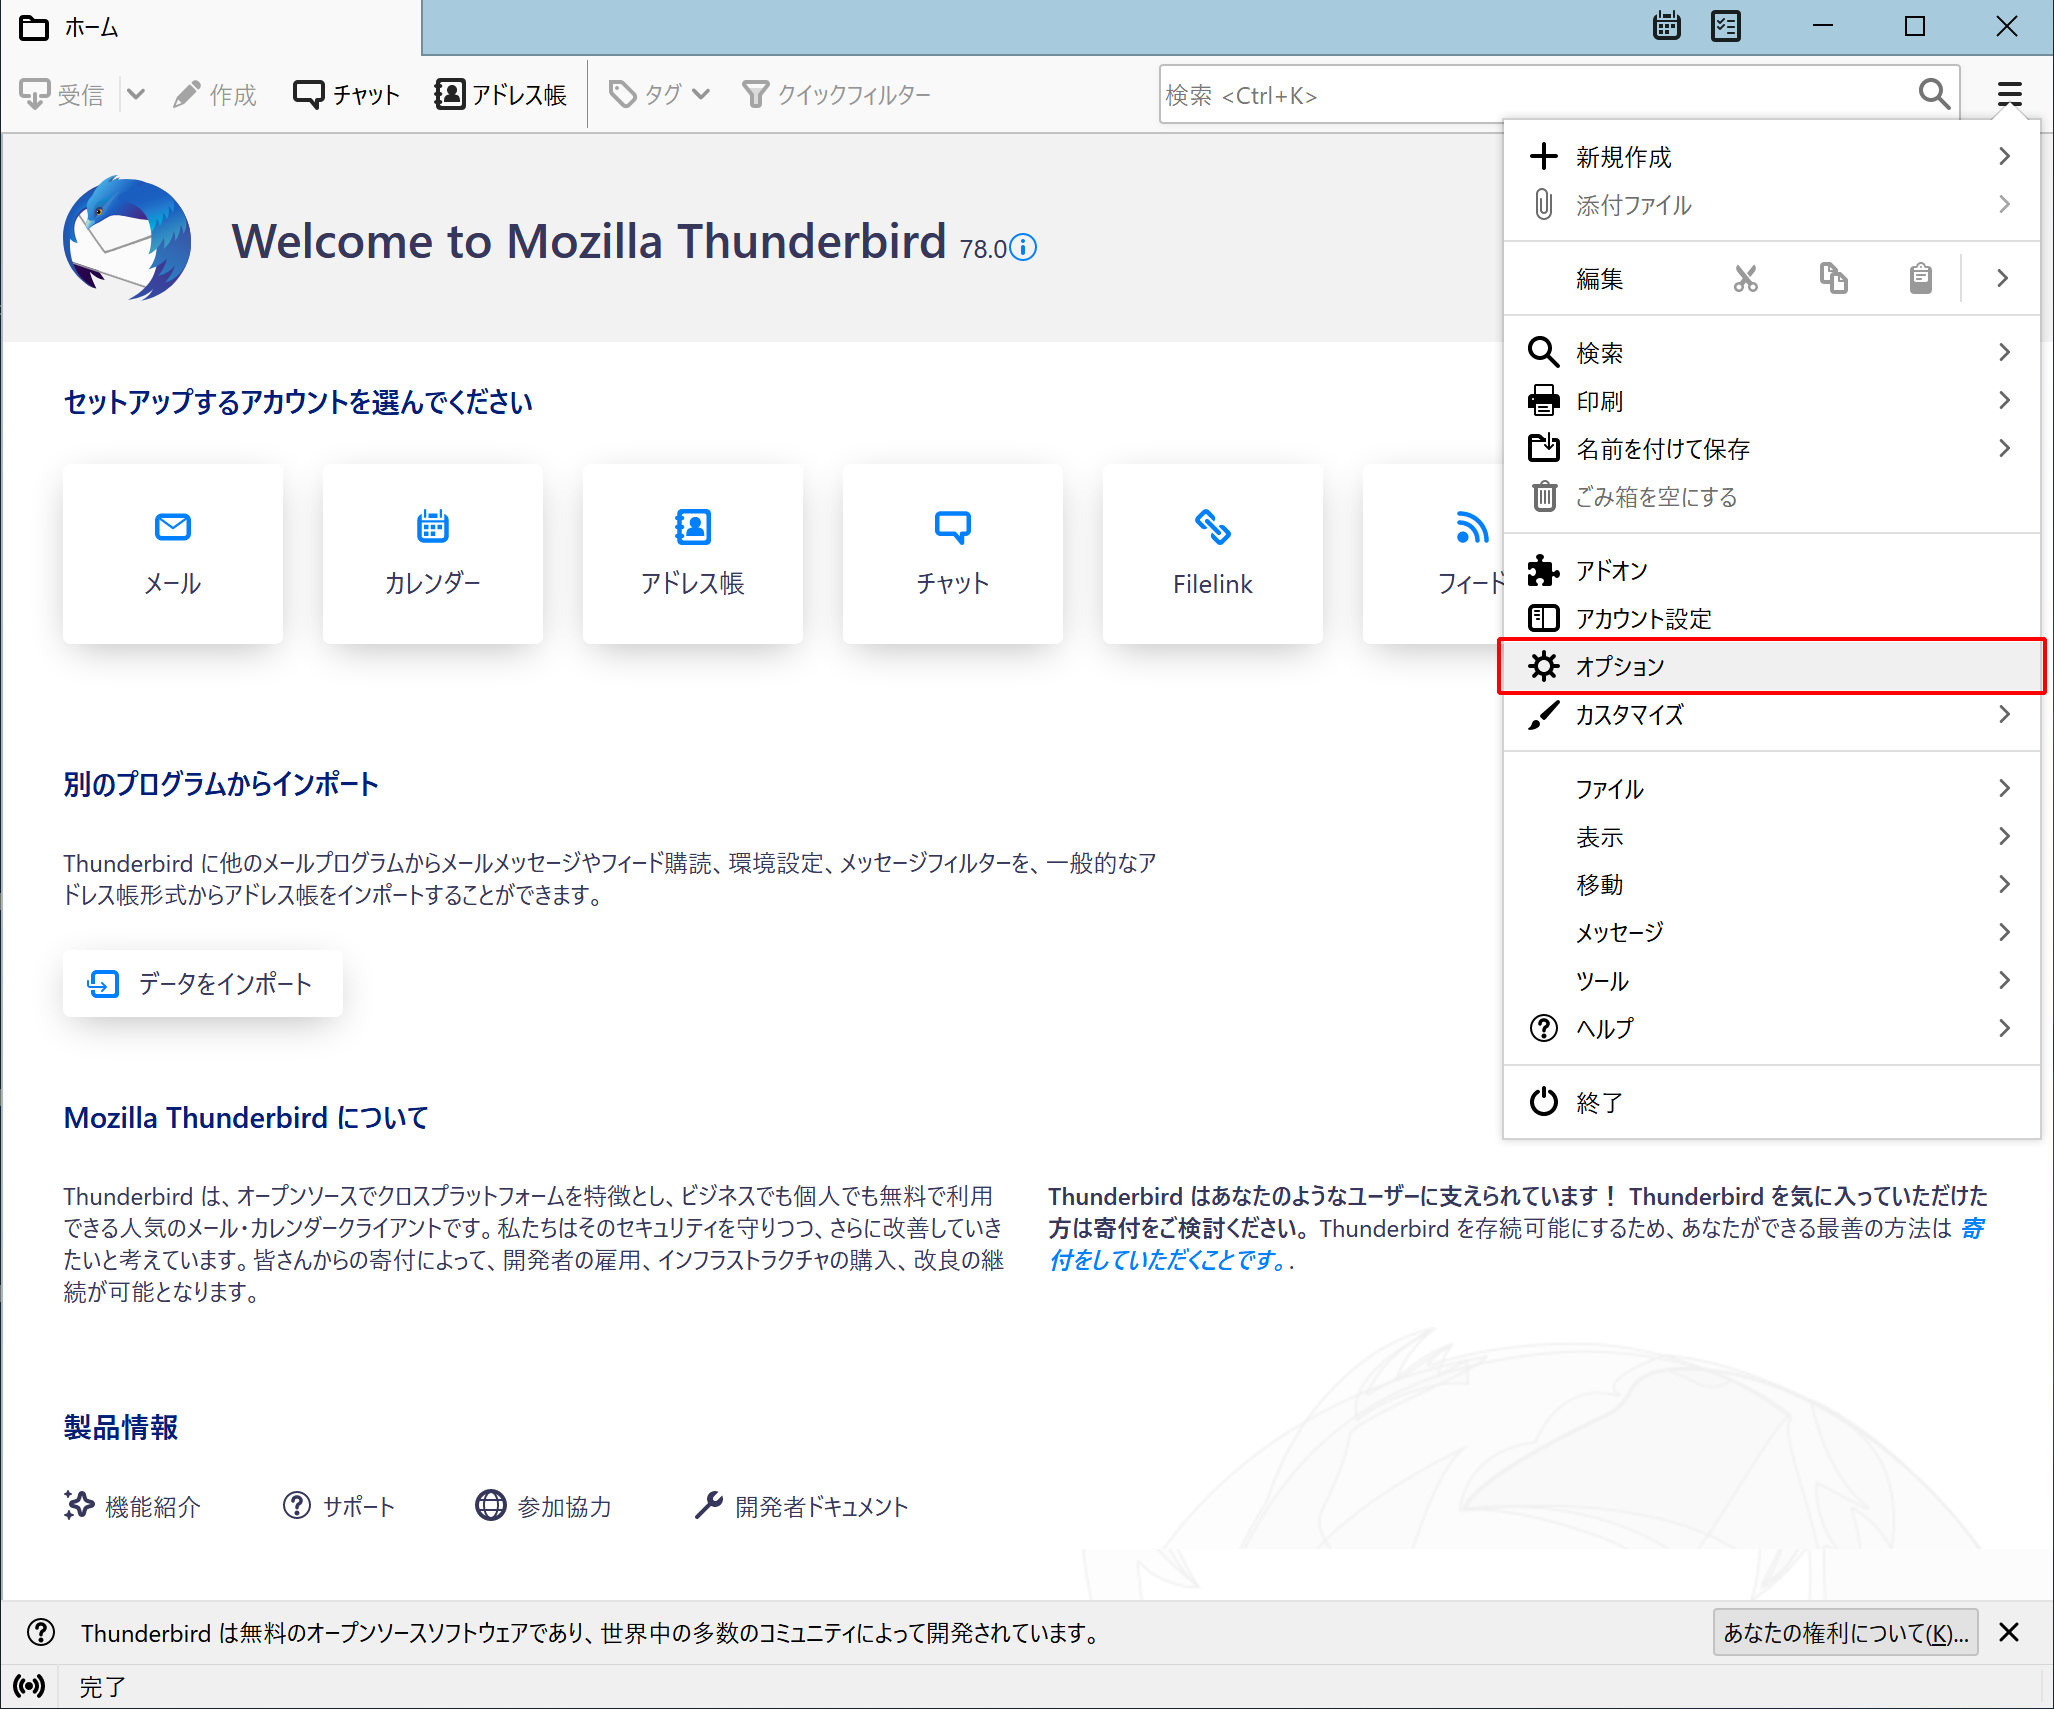Open アドレス帳 from the toolbar

point(500,95)
